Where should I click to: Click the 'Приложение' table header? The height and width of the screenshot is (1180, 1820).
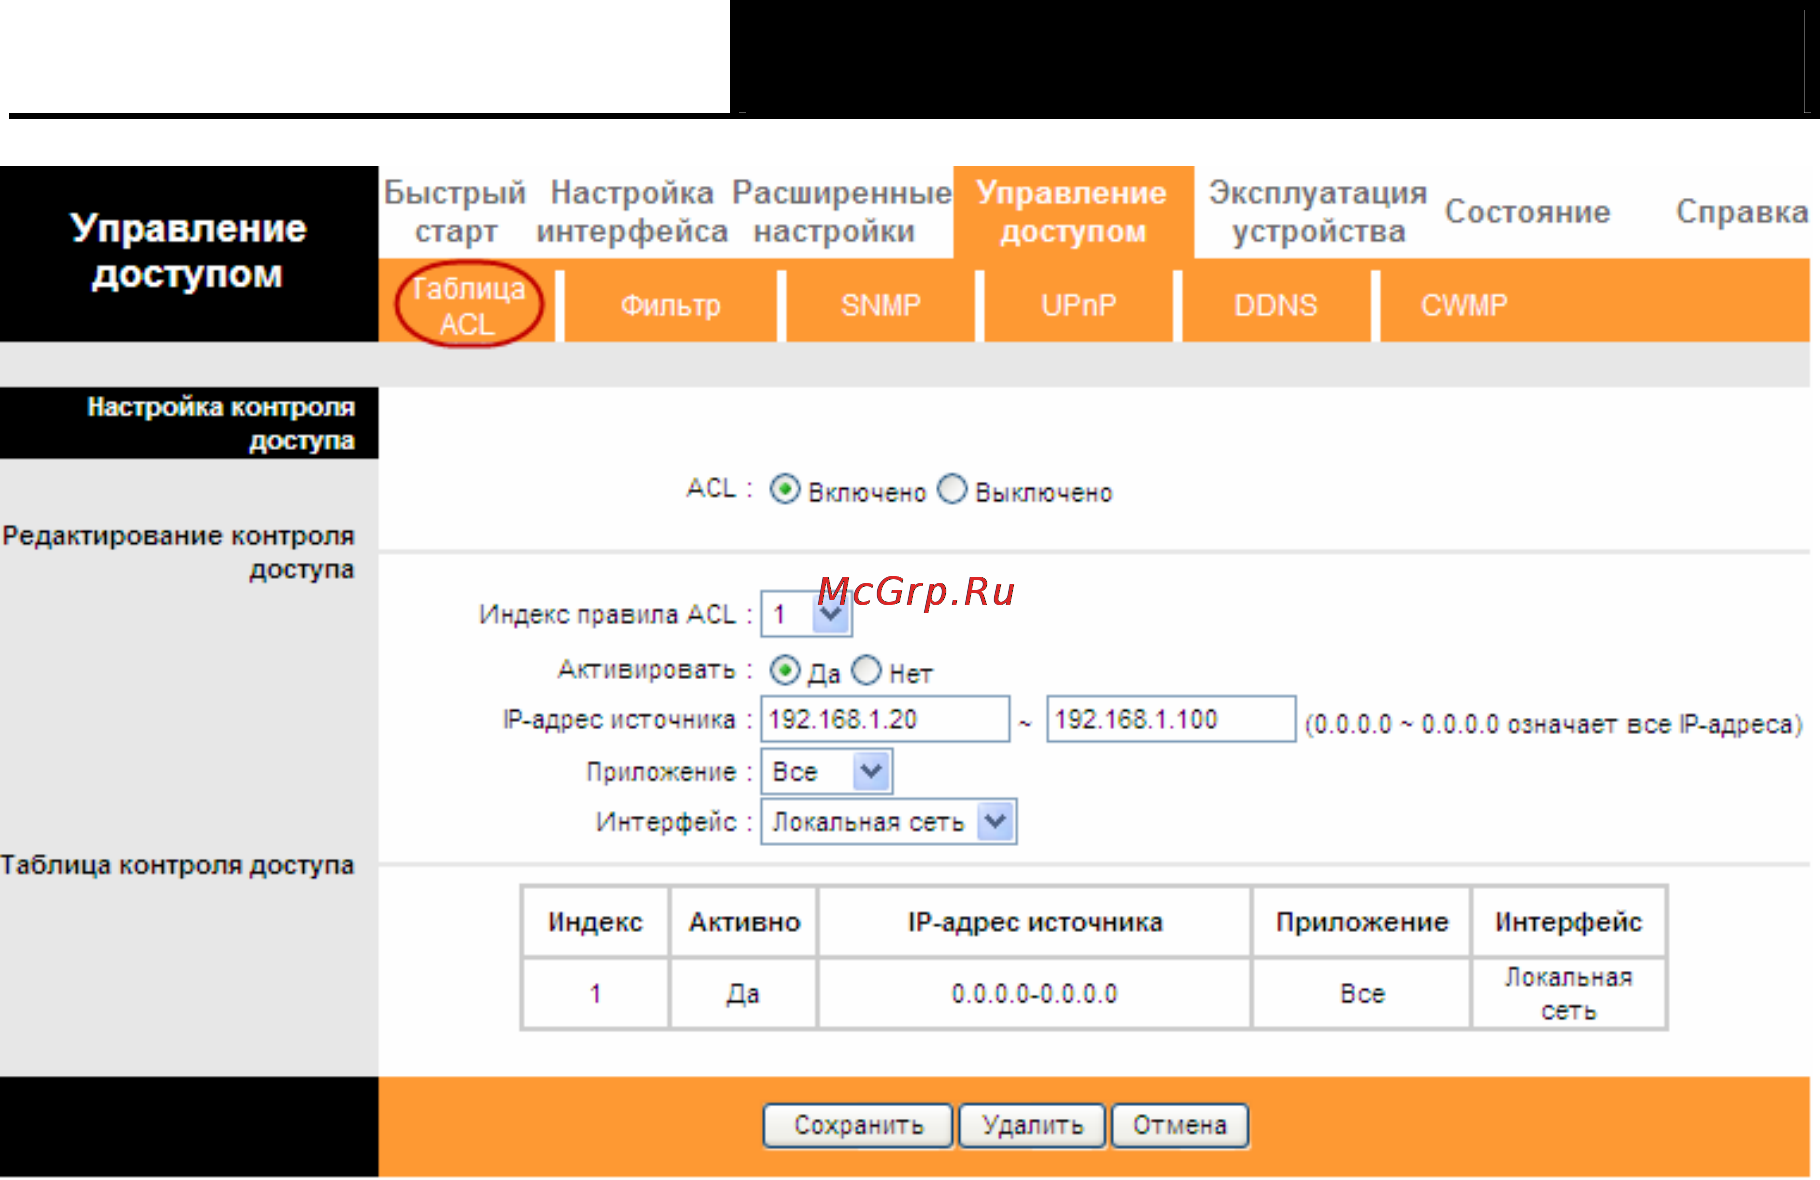pos(1361,922)
